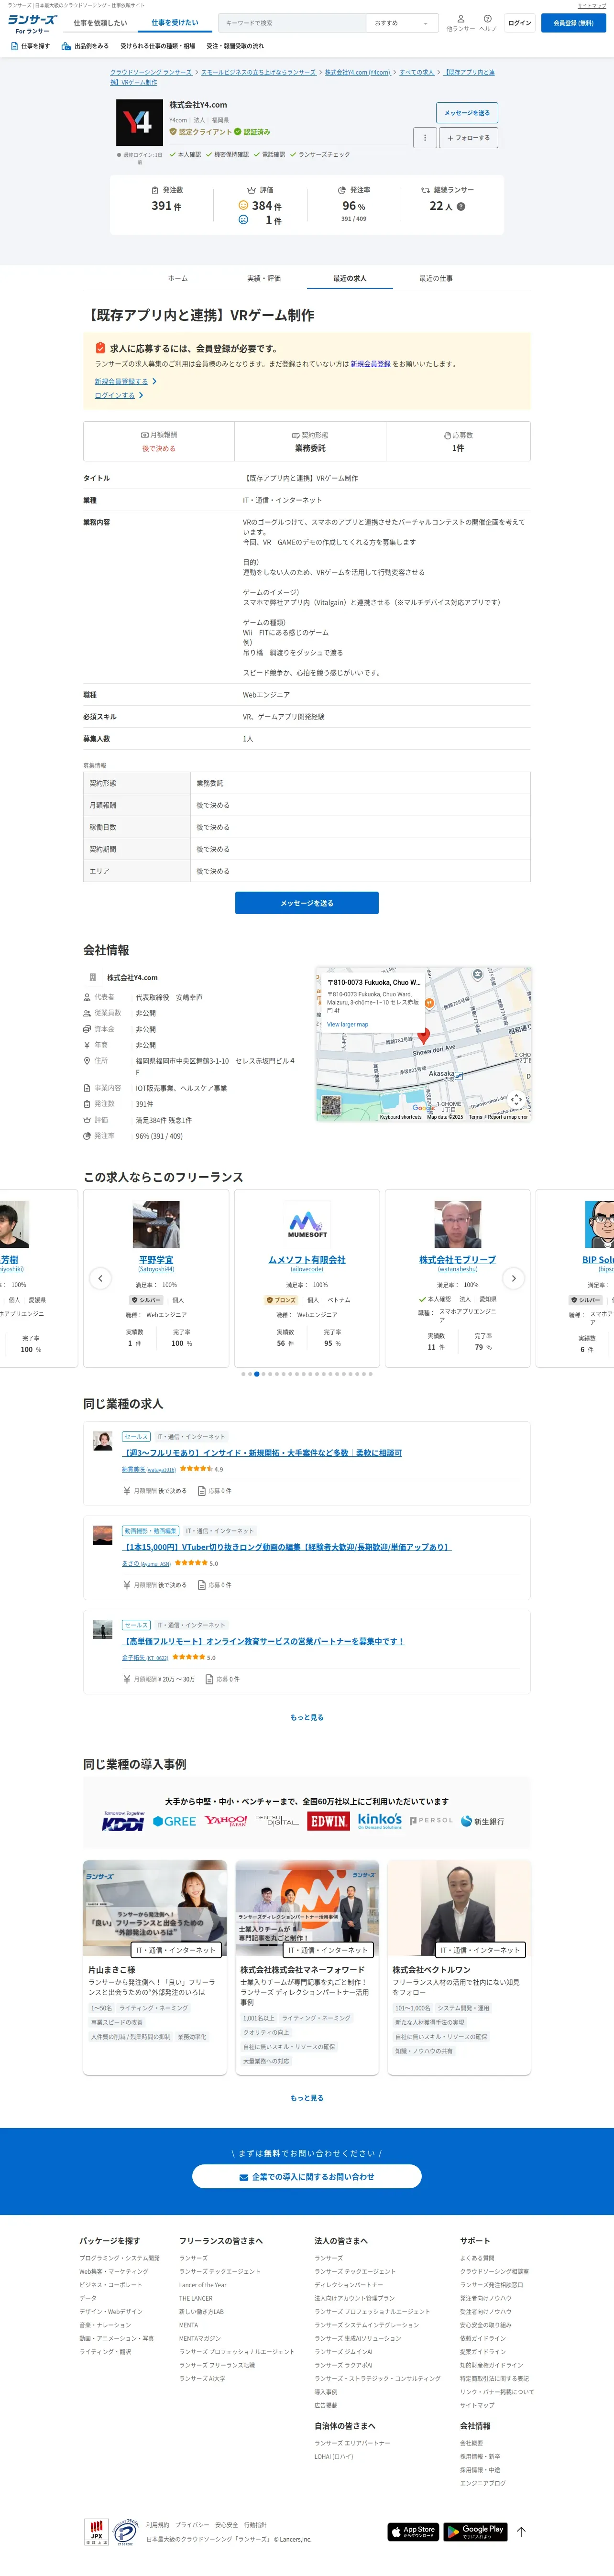Click the help icon beside 継続ランサー
Image resolution: width=614 pixels, height=2576 pixels.
pos(461,207)
